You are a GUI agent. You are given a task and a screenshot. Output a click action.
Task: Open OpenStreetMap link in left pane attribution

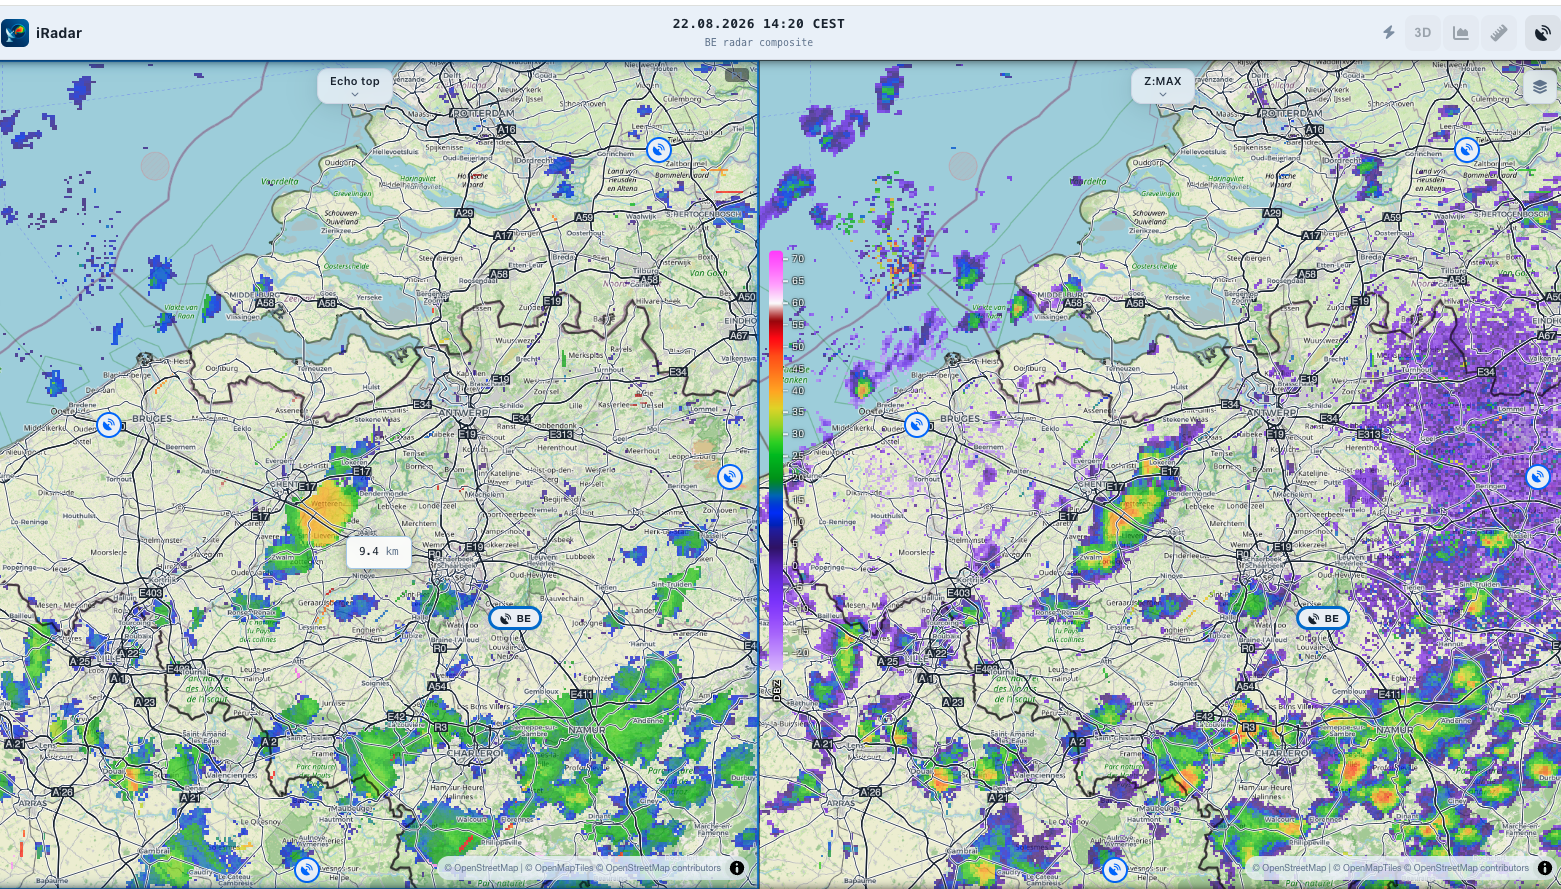tap(481, 868)
